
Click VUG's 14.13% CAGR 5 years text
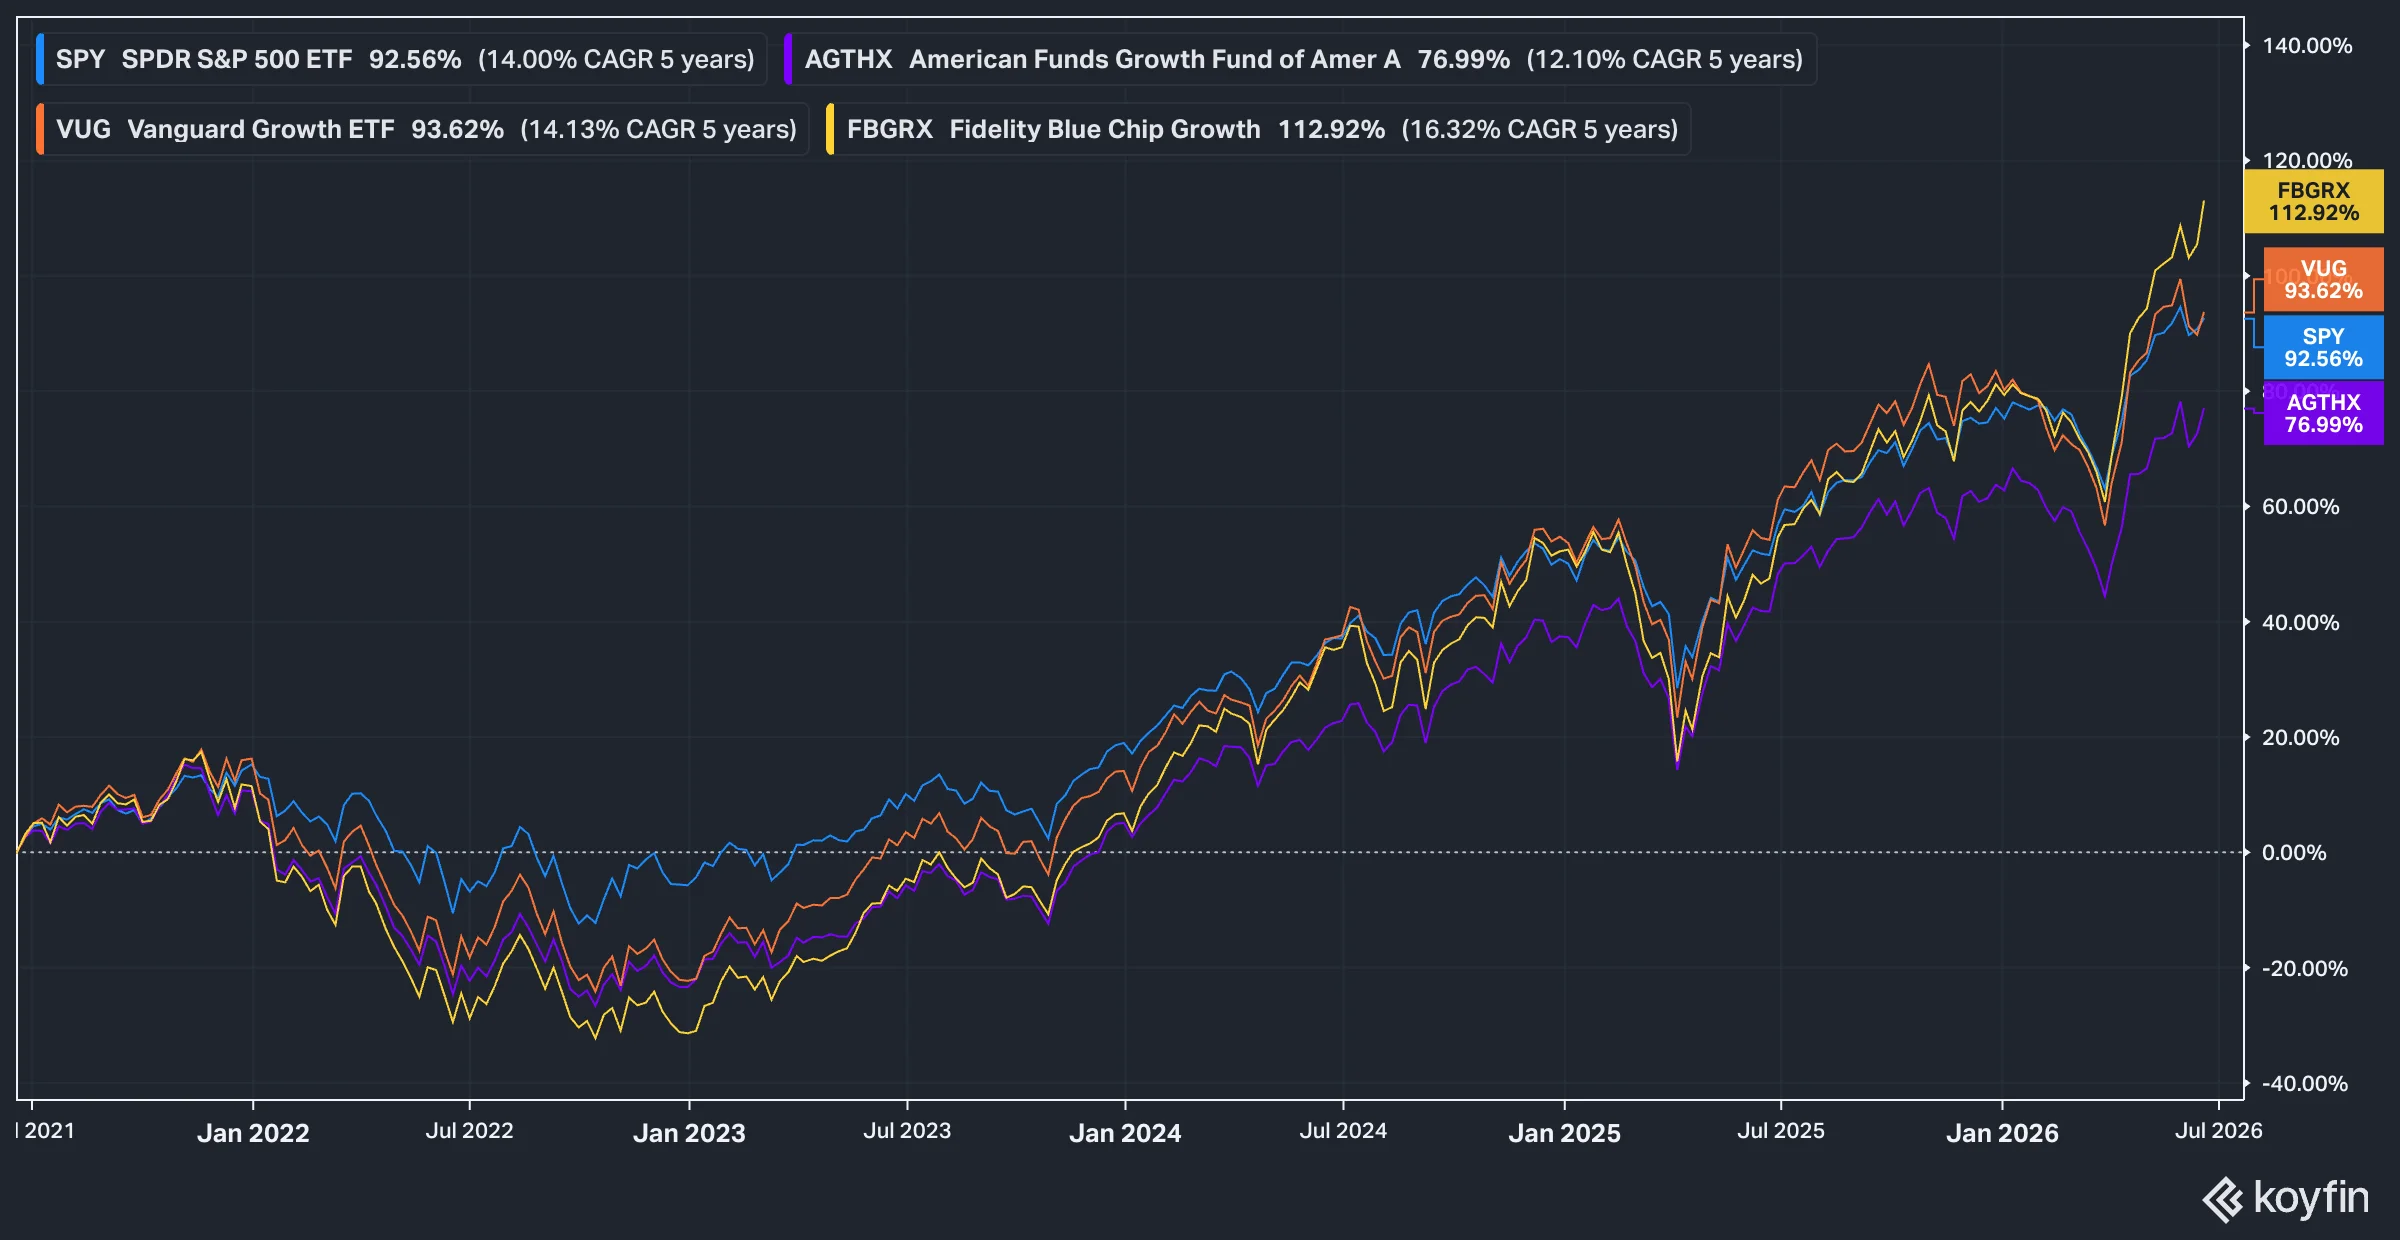coord(658,129)
